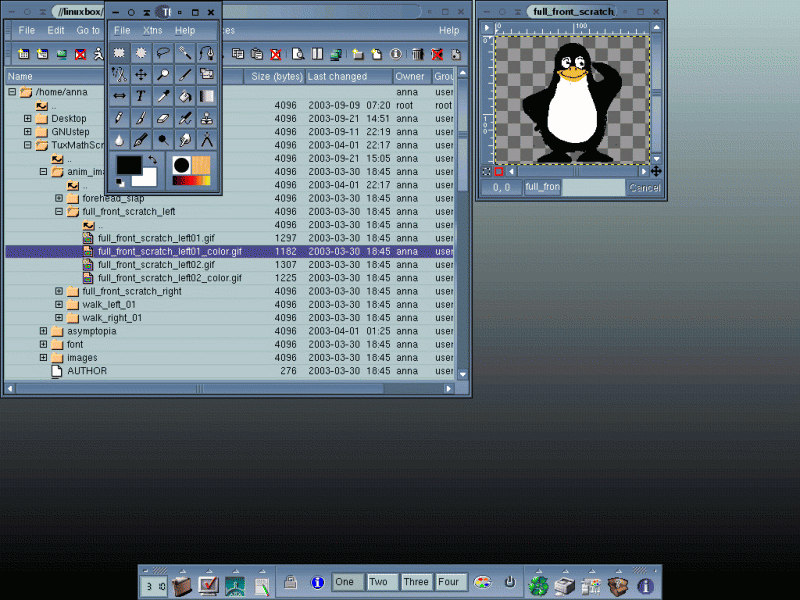Open the Go to menu in file manager
This screenshot has width=800, height=600.
tap(88, 31)
